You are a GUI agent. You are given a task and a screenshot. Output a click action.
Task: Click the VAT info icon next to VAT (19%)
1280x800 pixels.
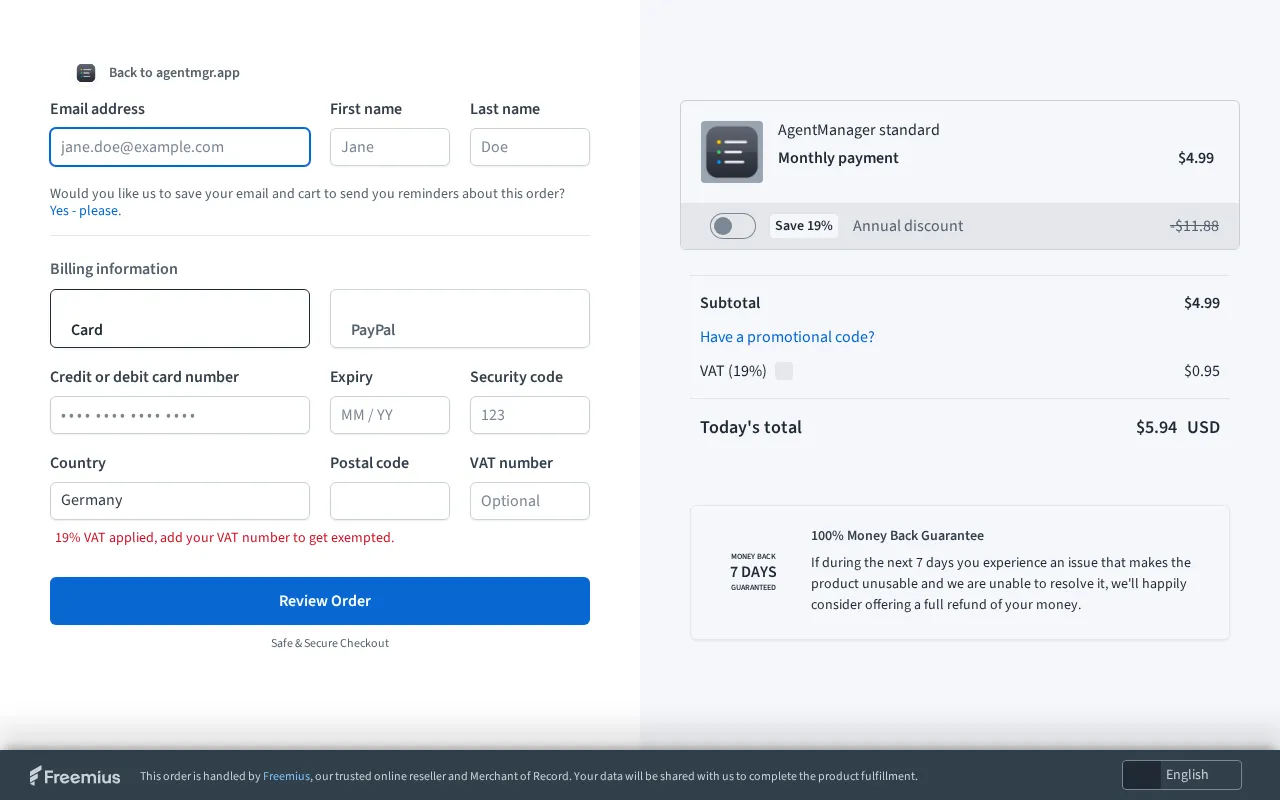(784, 371)
